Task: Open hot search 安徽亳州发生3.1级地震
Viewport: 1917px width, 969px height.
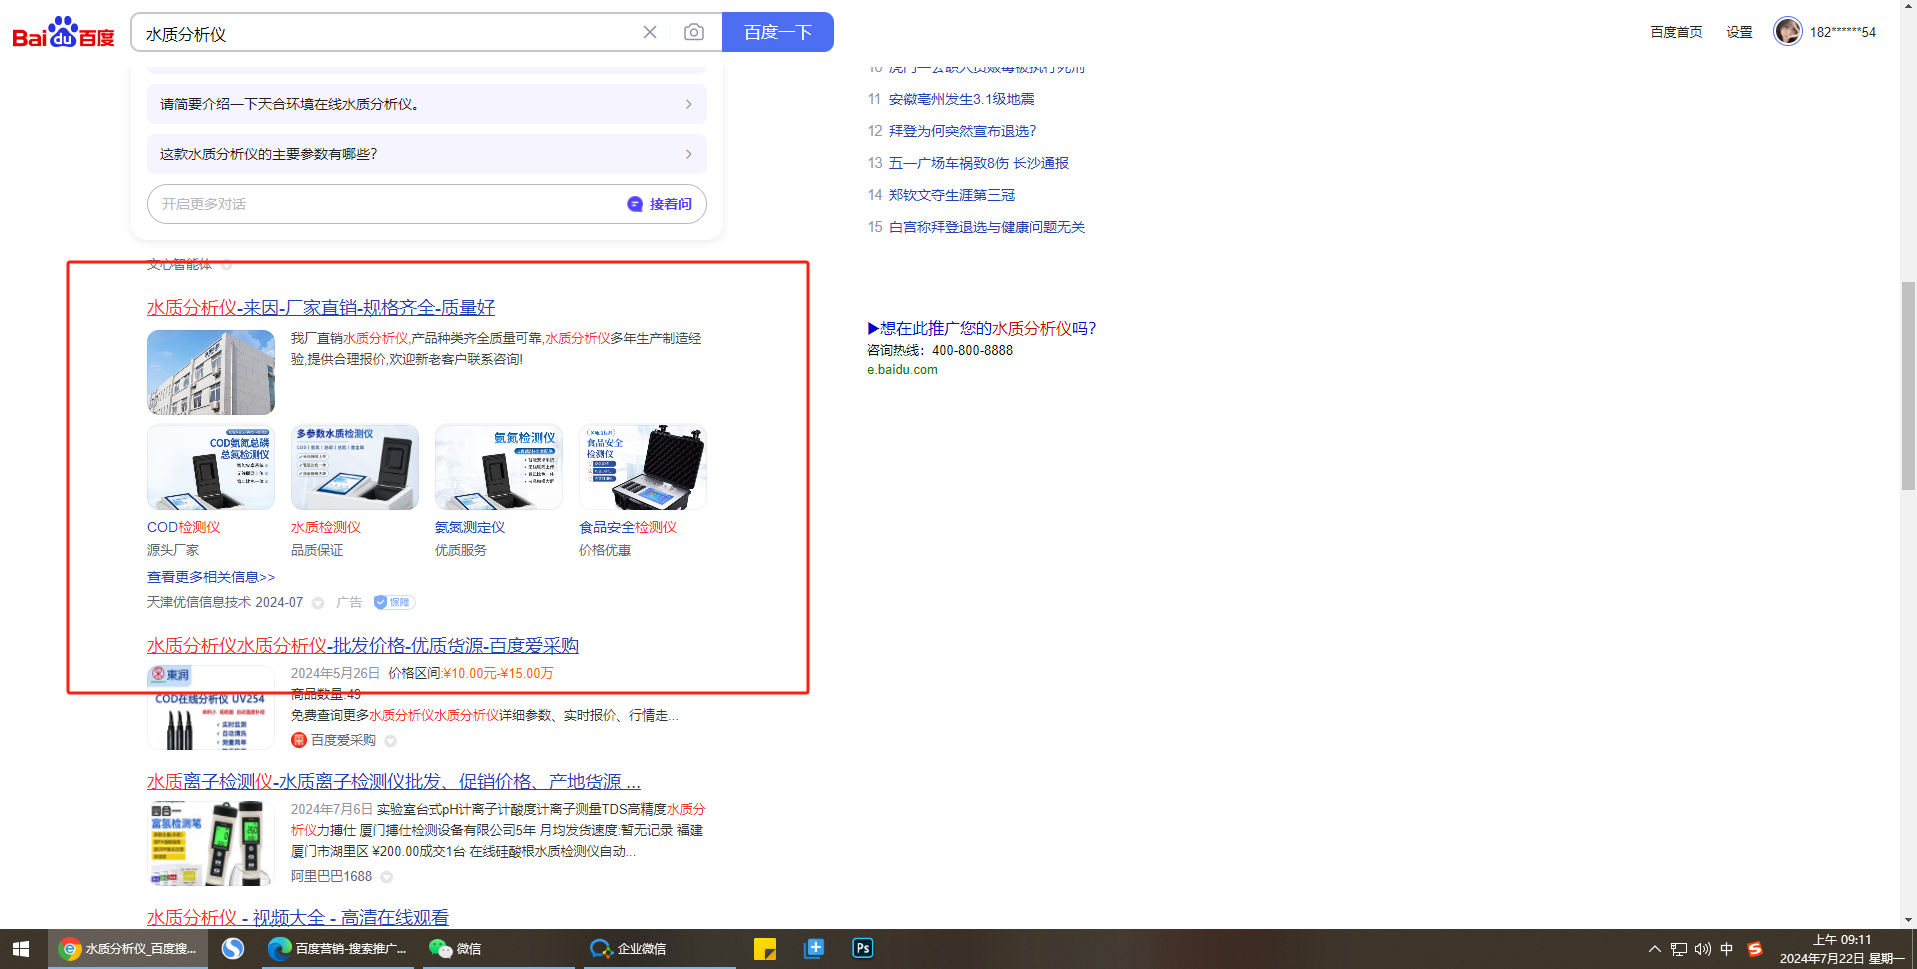Action: click(x=962, y=99)
